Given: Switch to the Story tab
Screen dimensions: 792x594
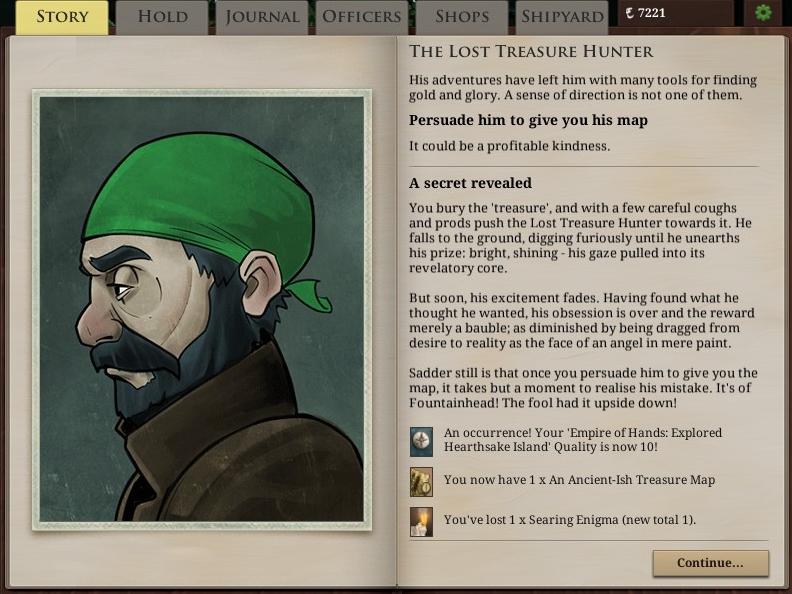Looking at the screenshot, I should tap(62, 17).
